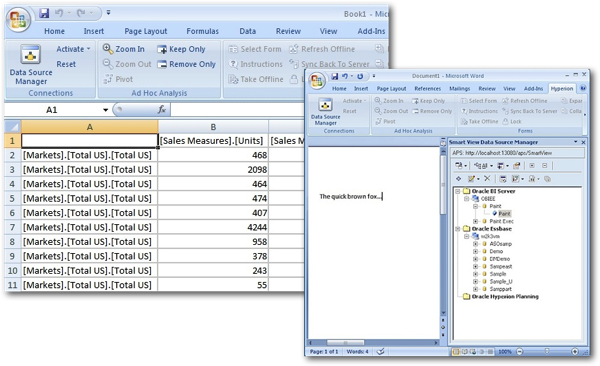Open Excel Data tab
600x366 pixels.
point(248,31)
